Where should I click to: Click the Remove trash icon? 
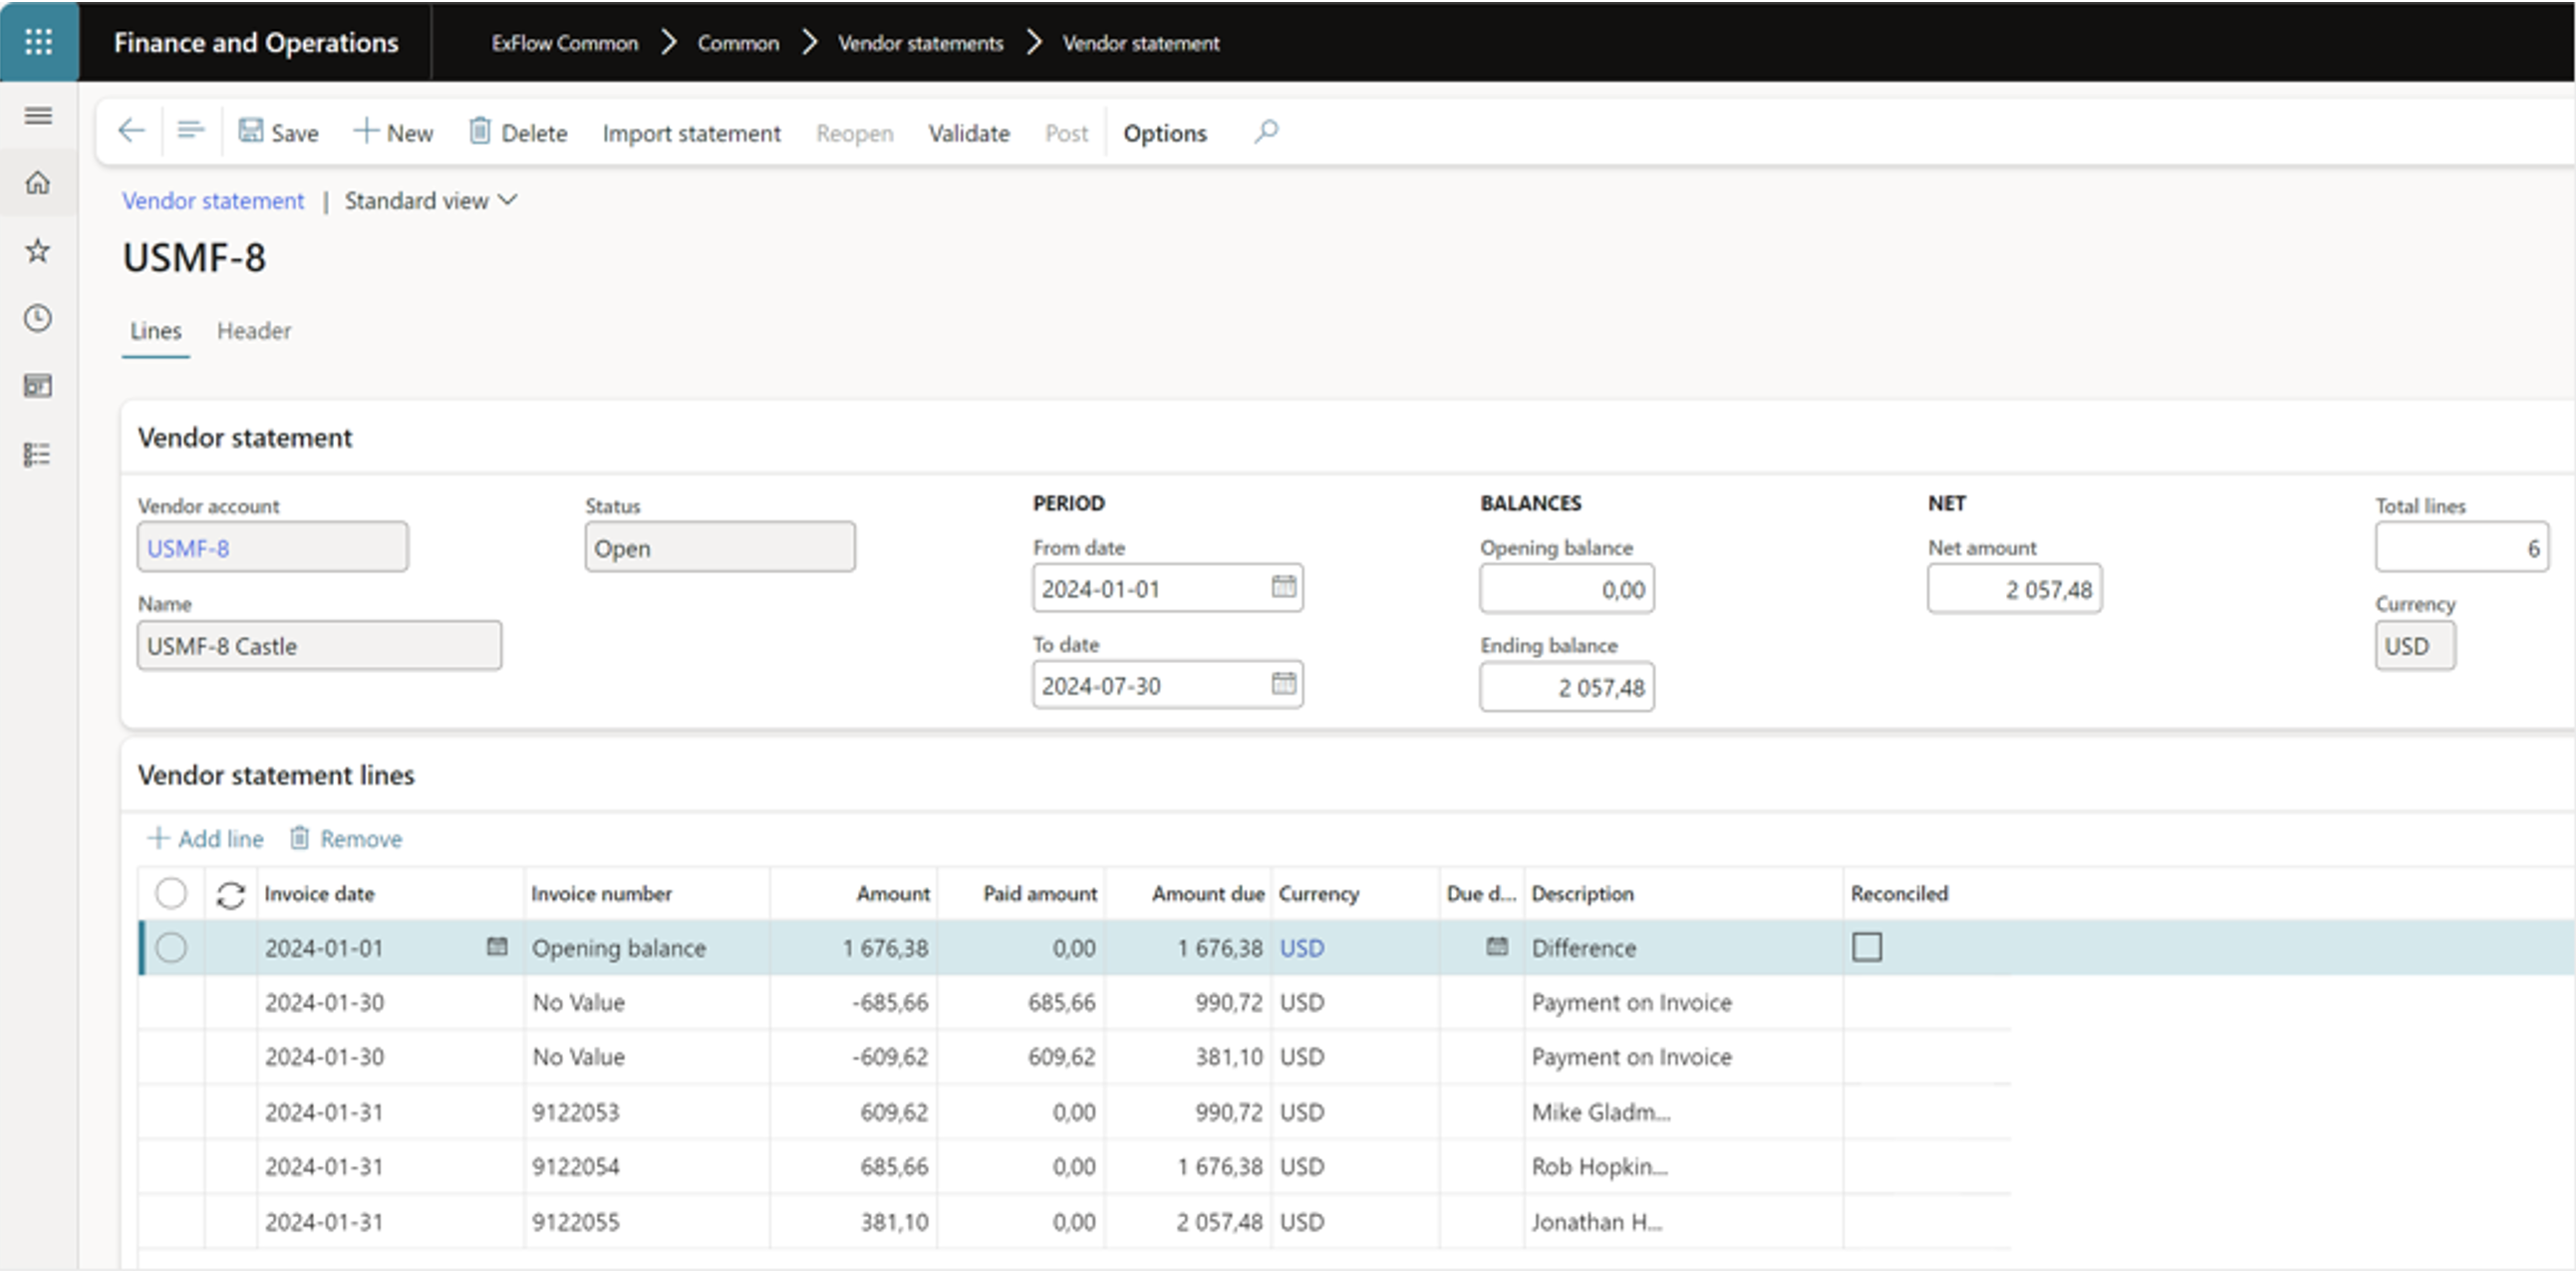(x=300, y=838)
